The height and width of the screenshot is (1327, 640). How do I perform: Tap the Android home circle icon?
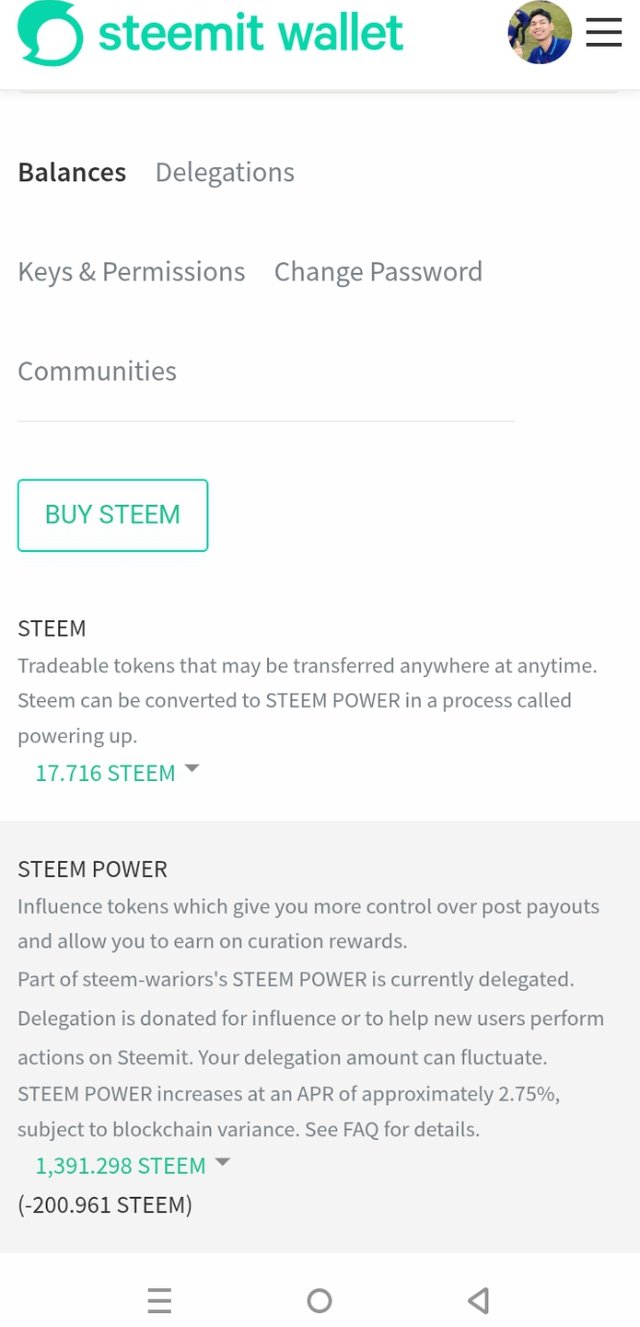(319, 1300)
